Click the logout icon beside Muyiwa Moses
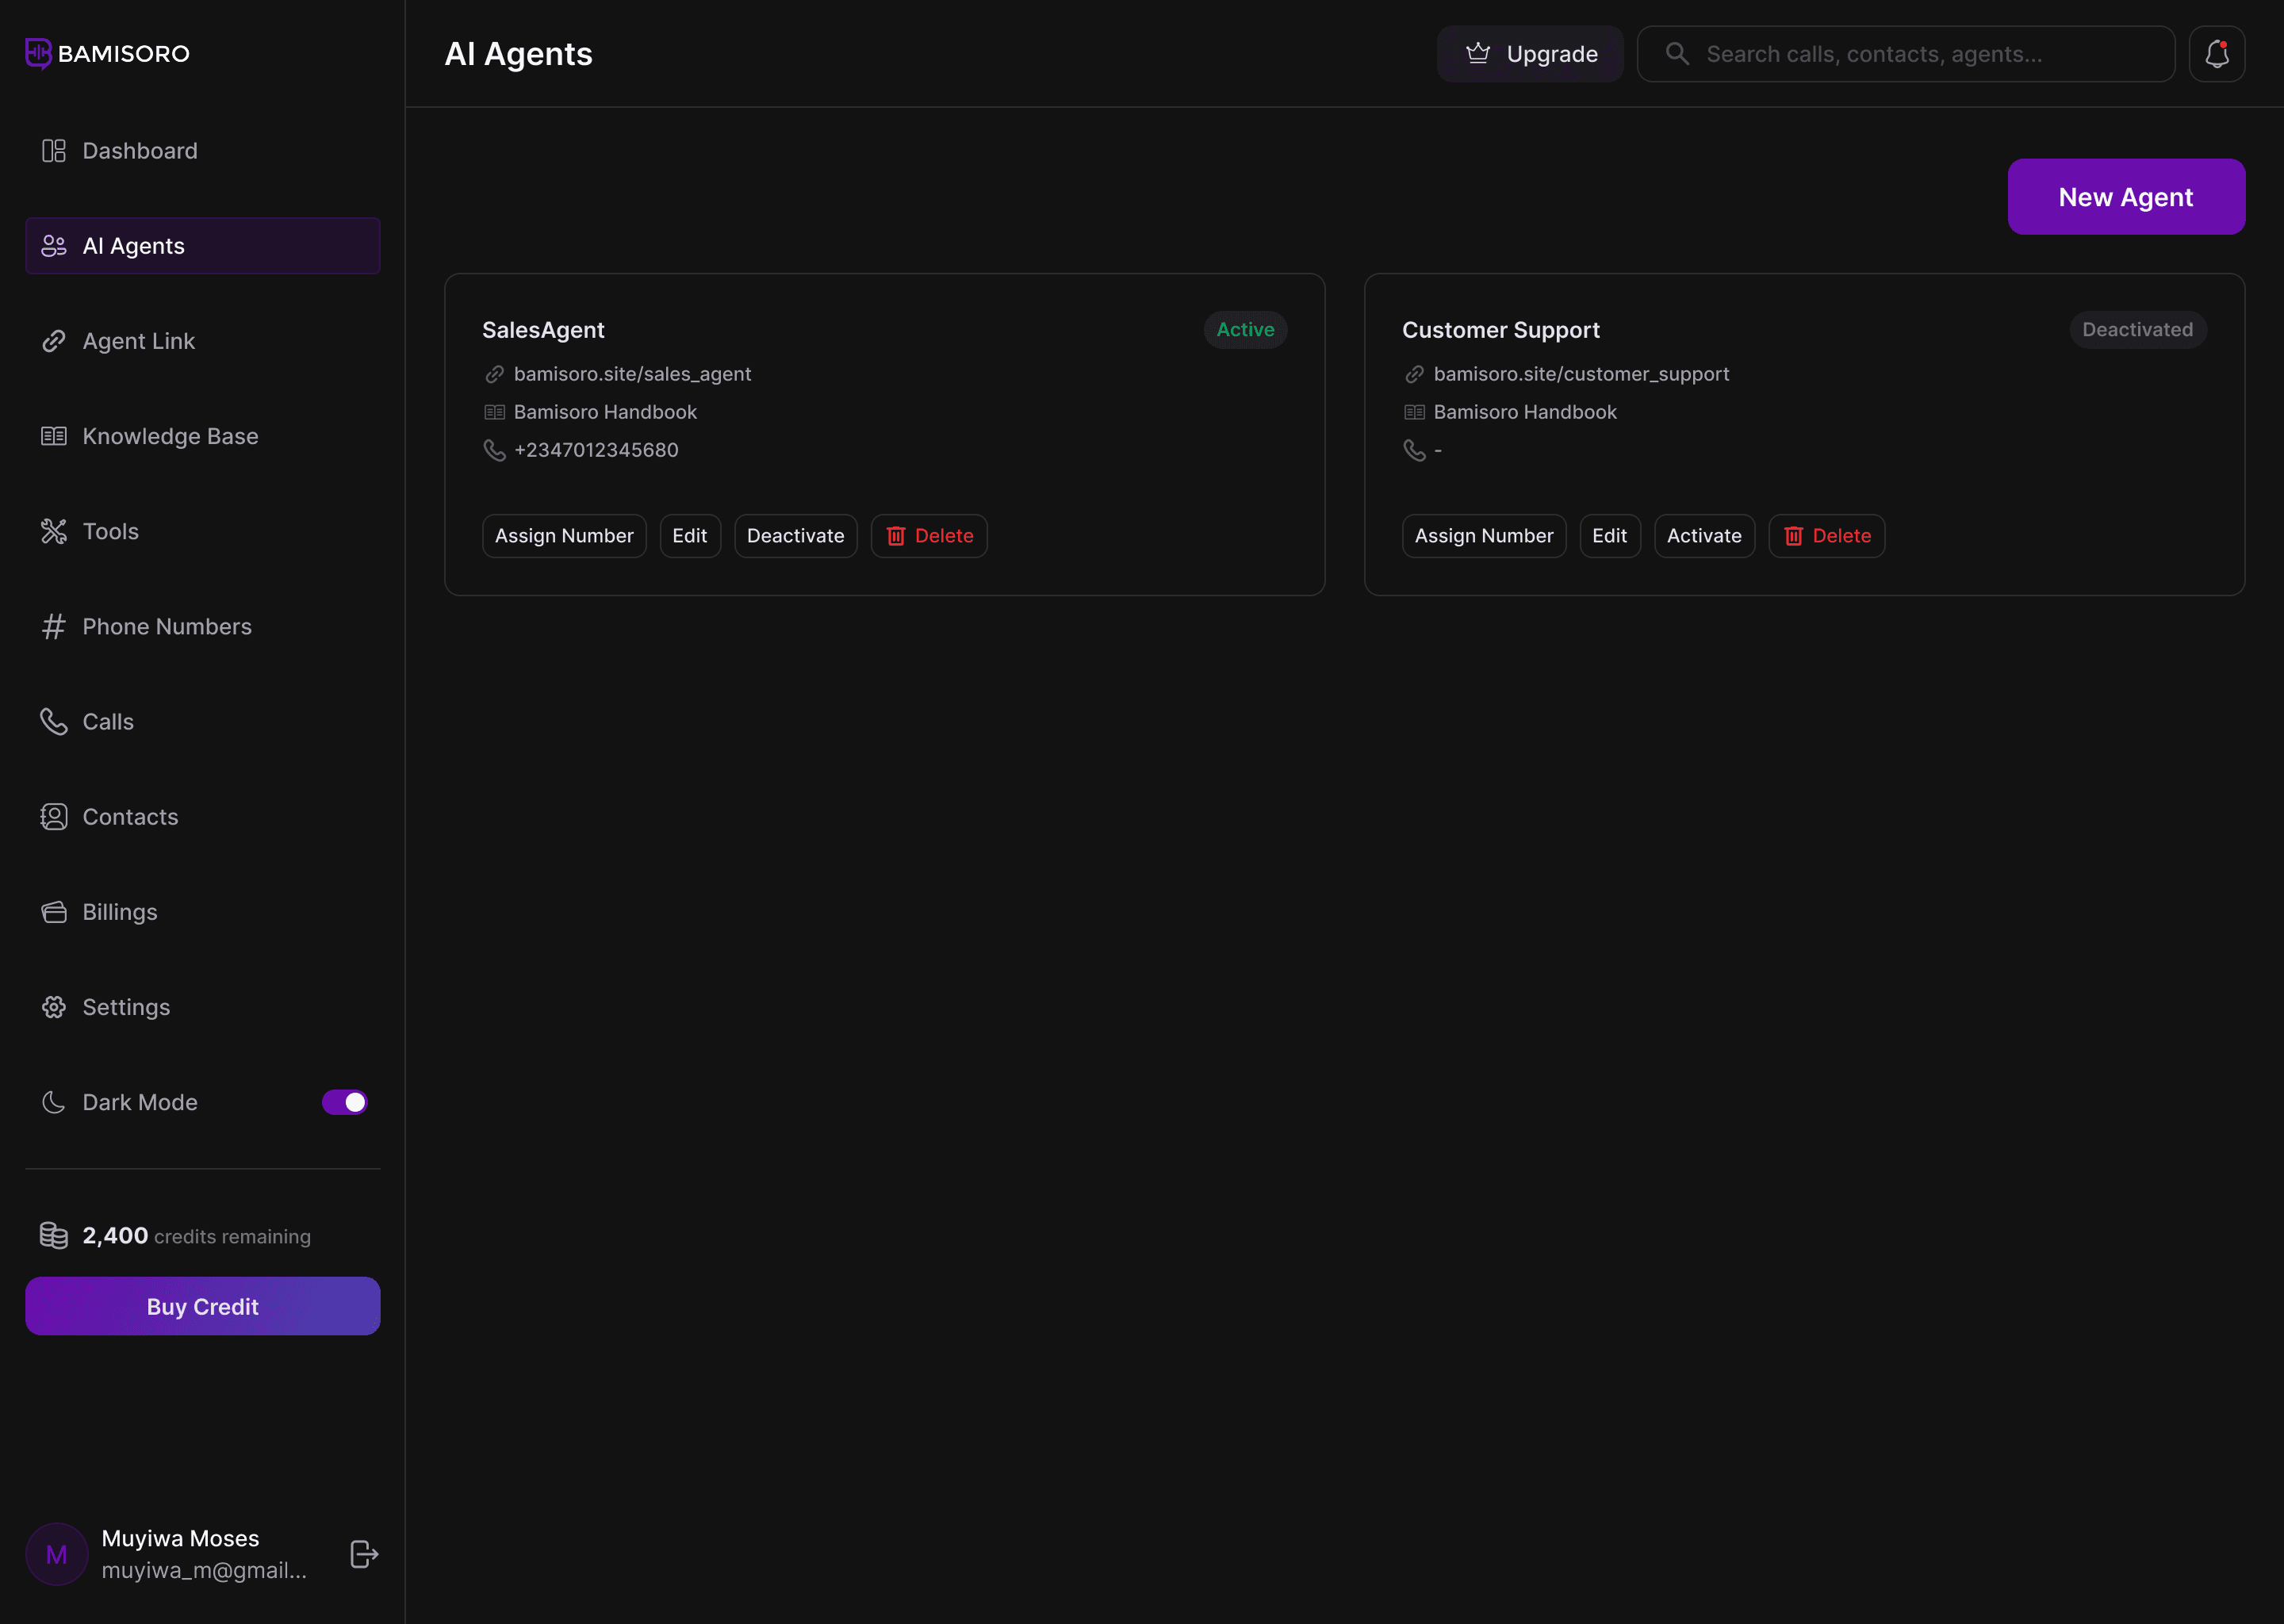This screenshot has height=1624, width=2284. point(364,1553)
